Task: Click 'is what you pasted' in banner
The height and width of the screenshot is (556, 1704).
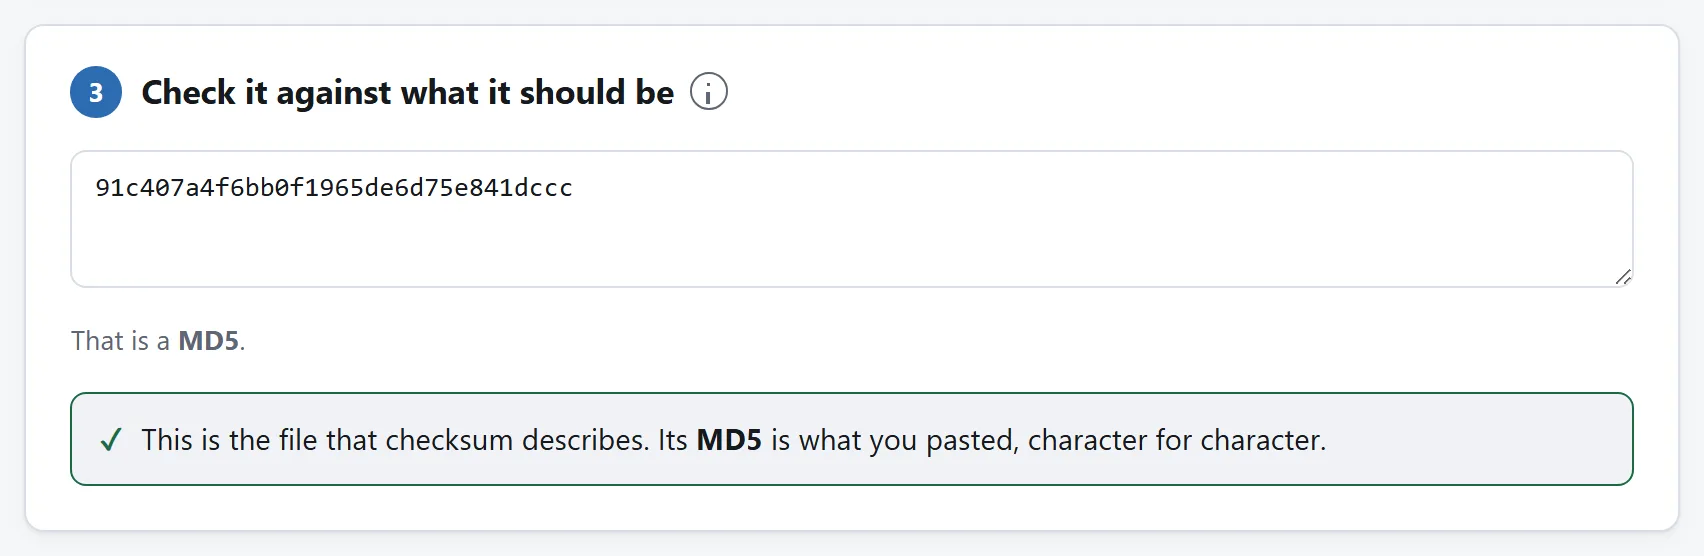Action: 894,440
